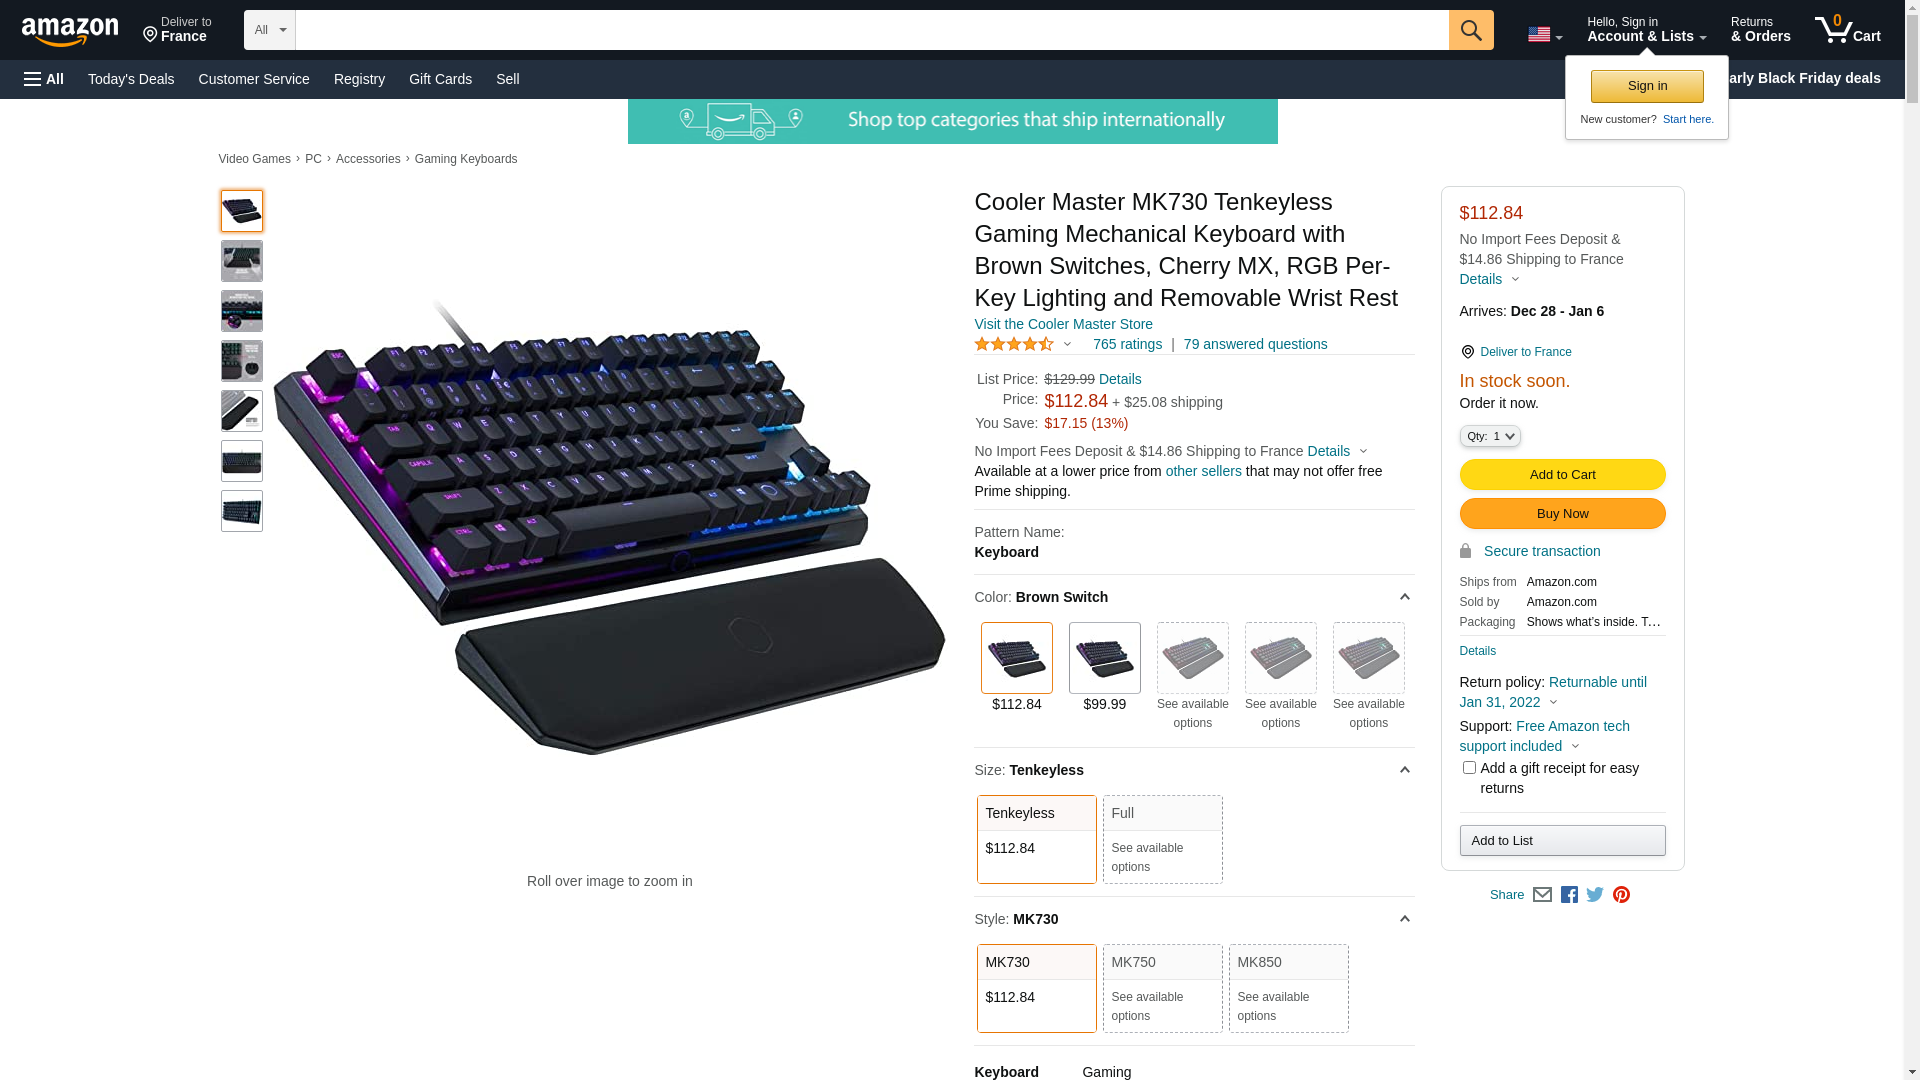Open the All hamburger menu
1920x1080 pixels.
(44, 79)
